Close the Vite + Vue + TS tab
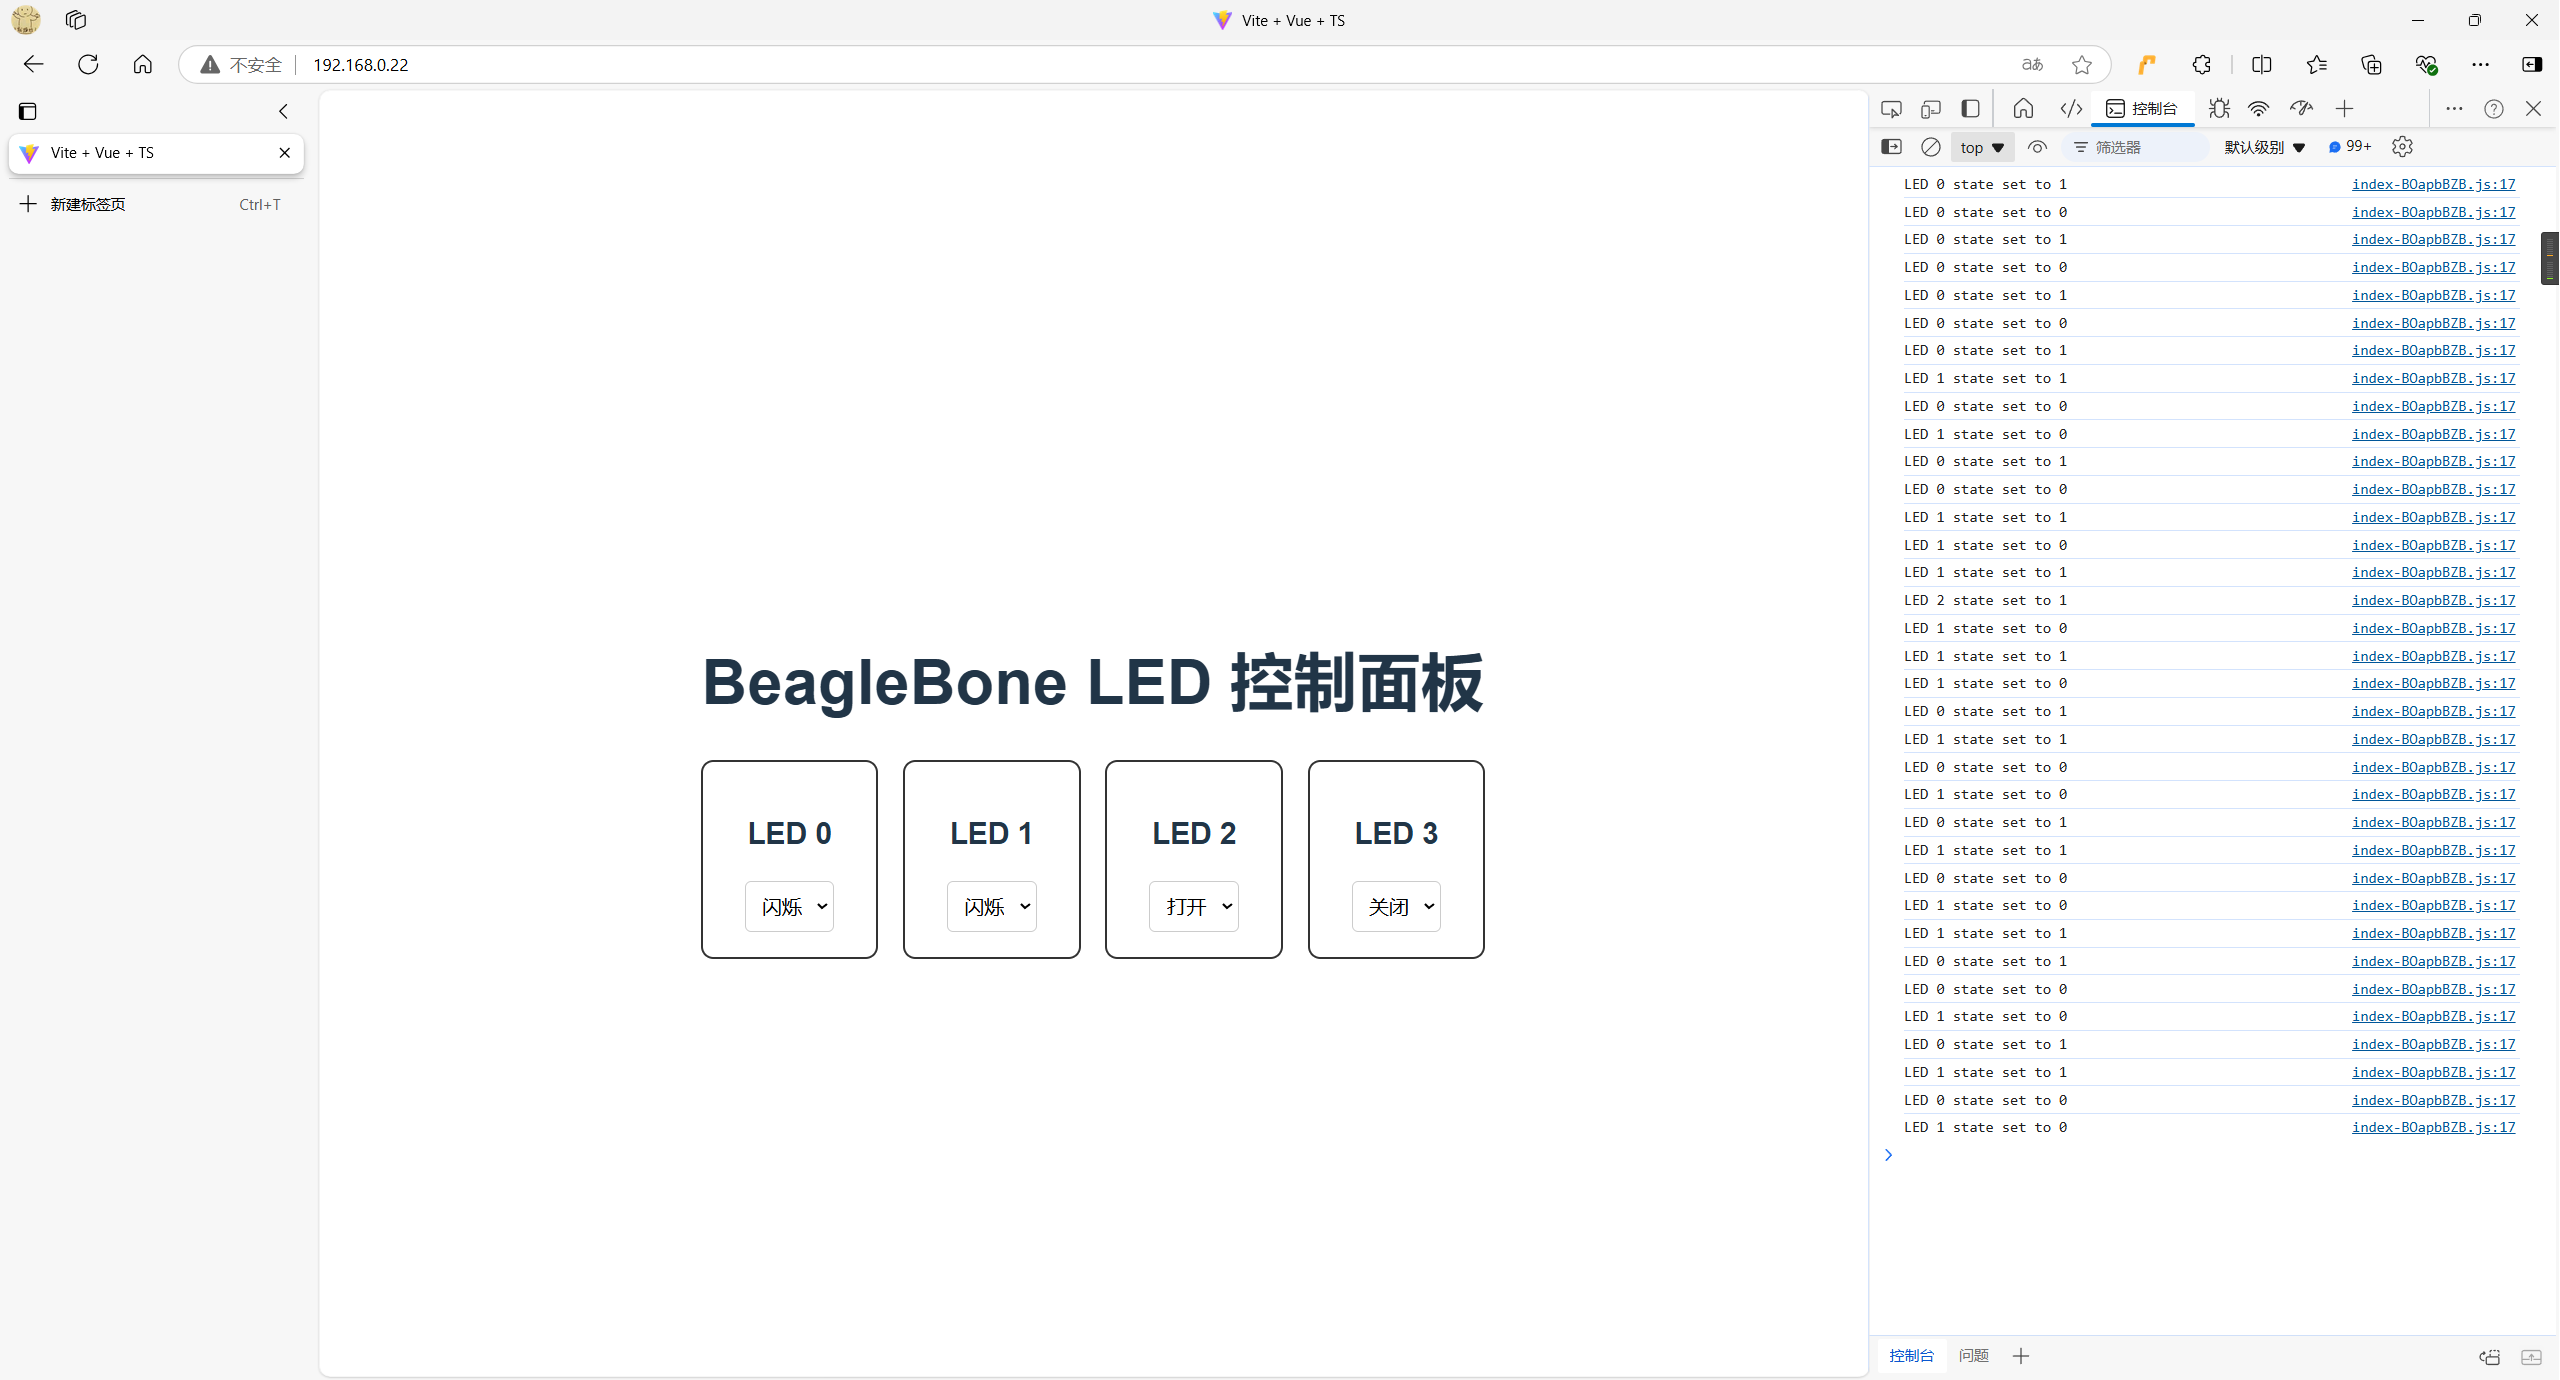 (285, 153)
